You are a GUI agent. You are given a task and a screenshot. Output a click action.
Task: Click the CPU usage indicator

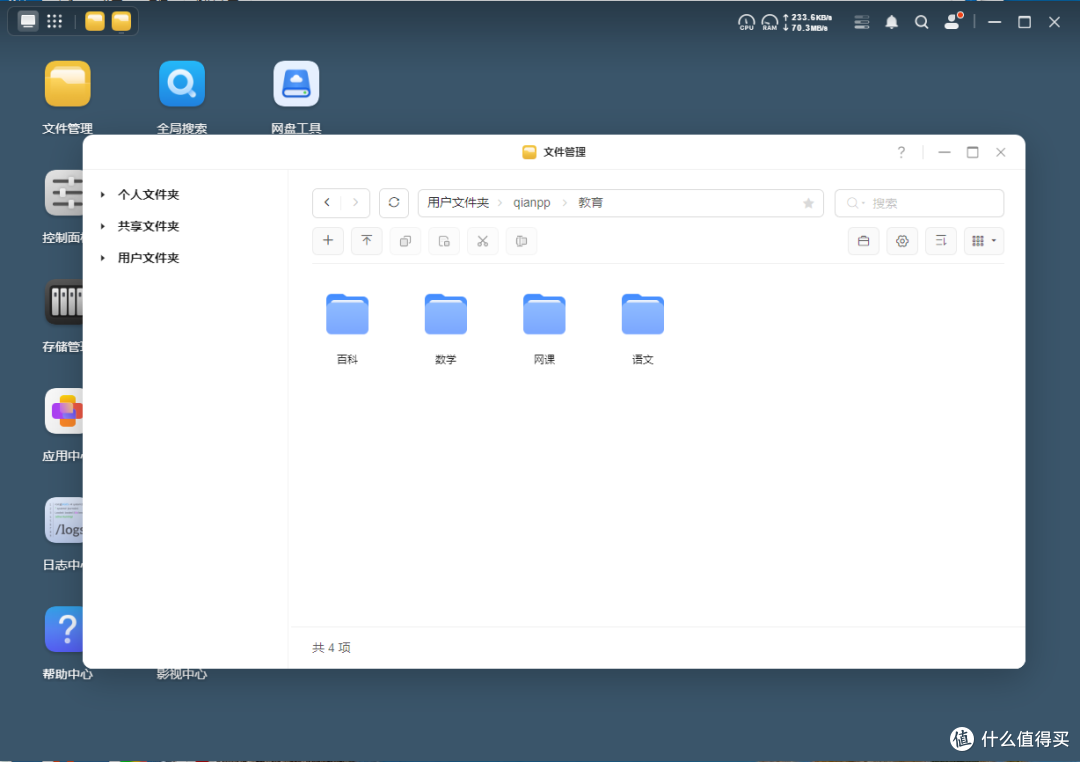pos(747,23)
